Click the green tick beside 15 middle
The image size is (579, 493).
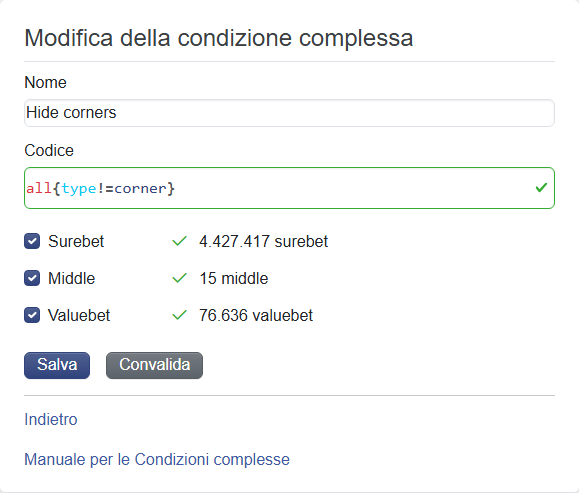coord(179,278)
